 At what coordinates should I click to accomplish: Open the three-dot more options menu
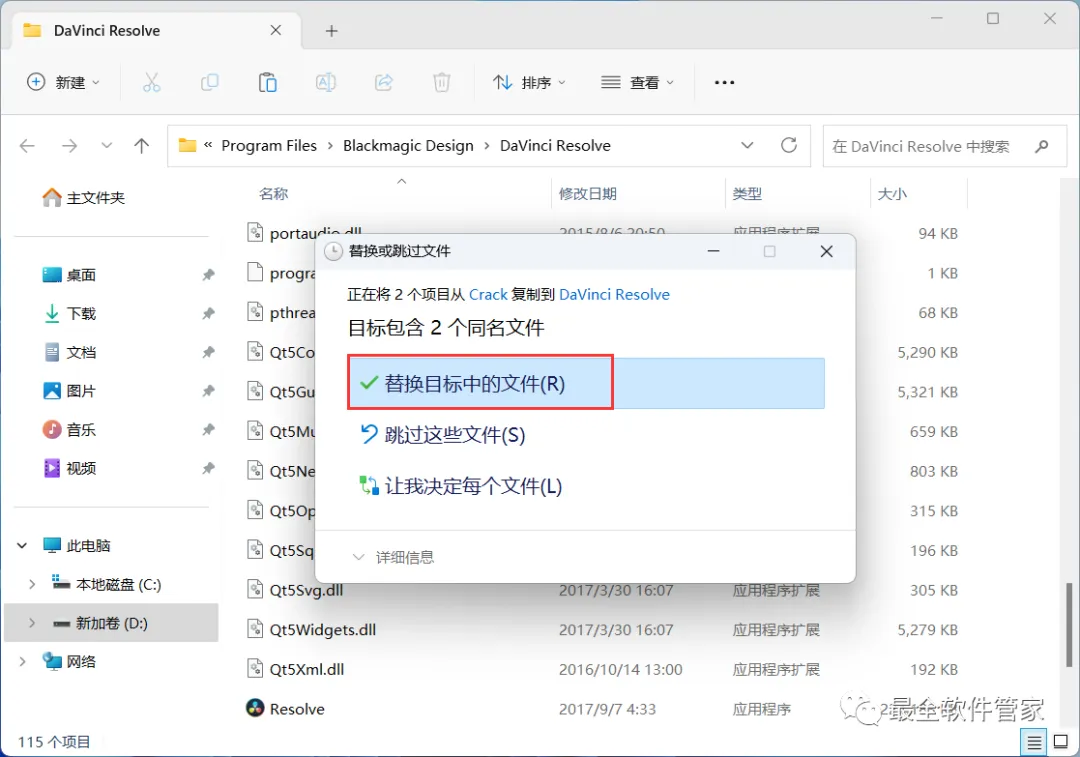724,83
